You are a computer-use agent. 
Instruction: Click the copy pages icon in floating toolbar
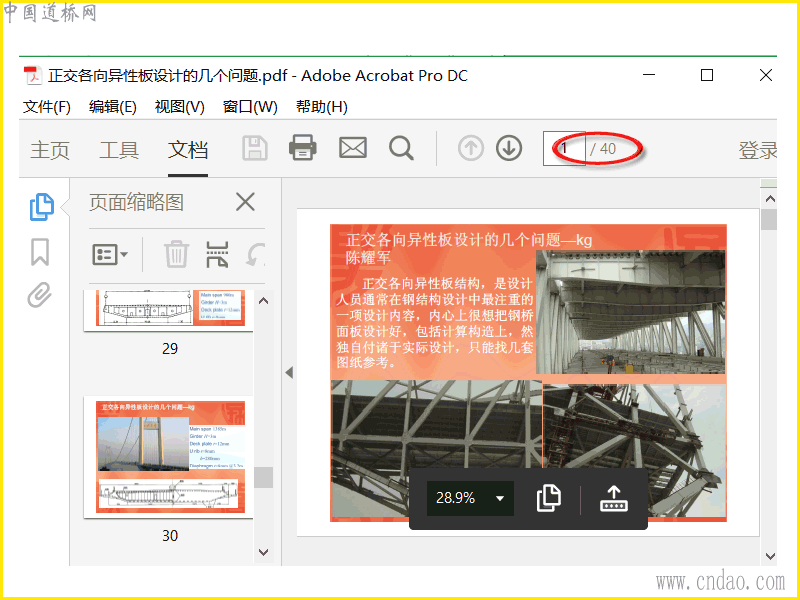coord(548,498)
